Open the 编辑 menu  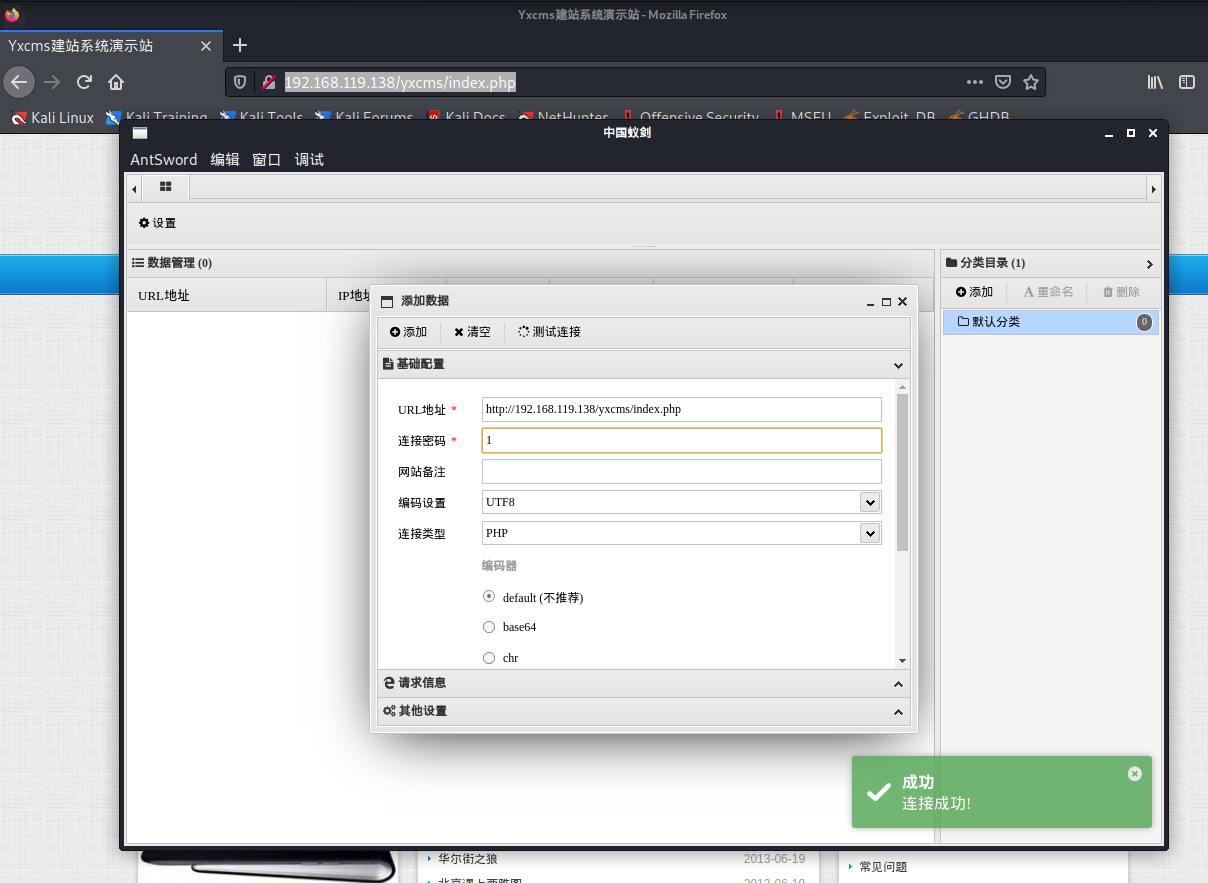(x=225, y=160)
